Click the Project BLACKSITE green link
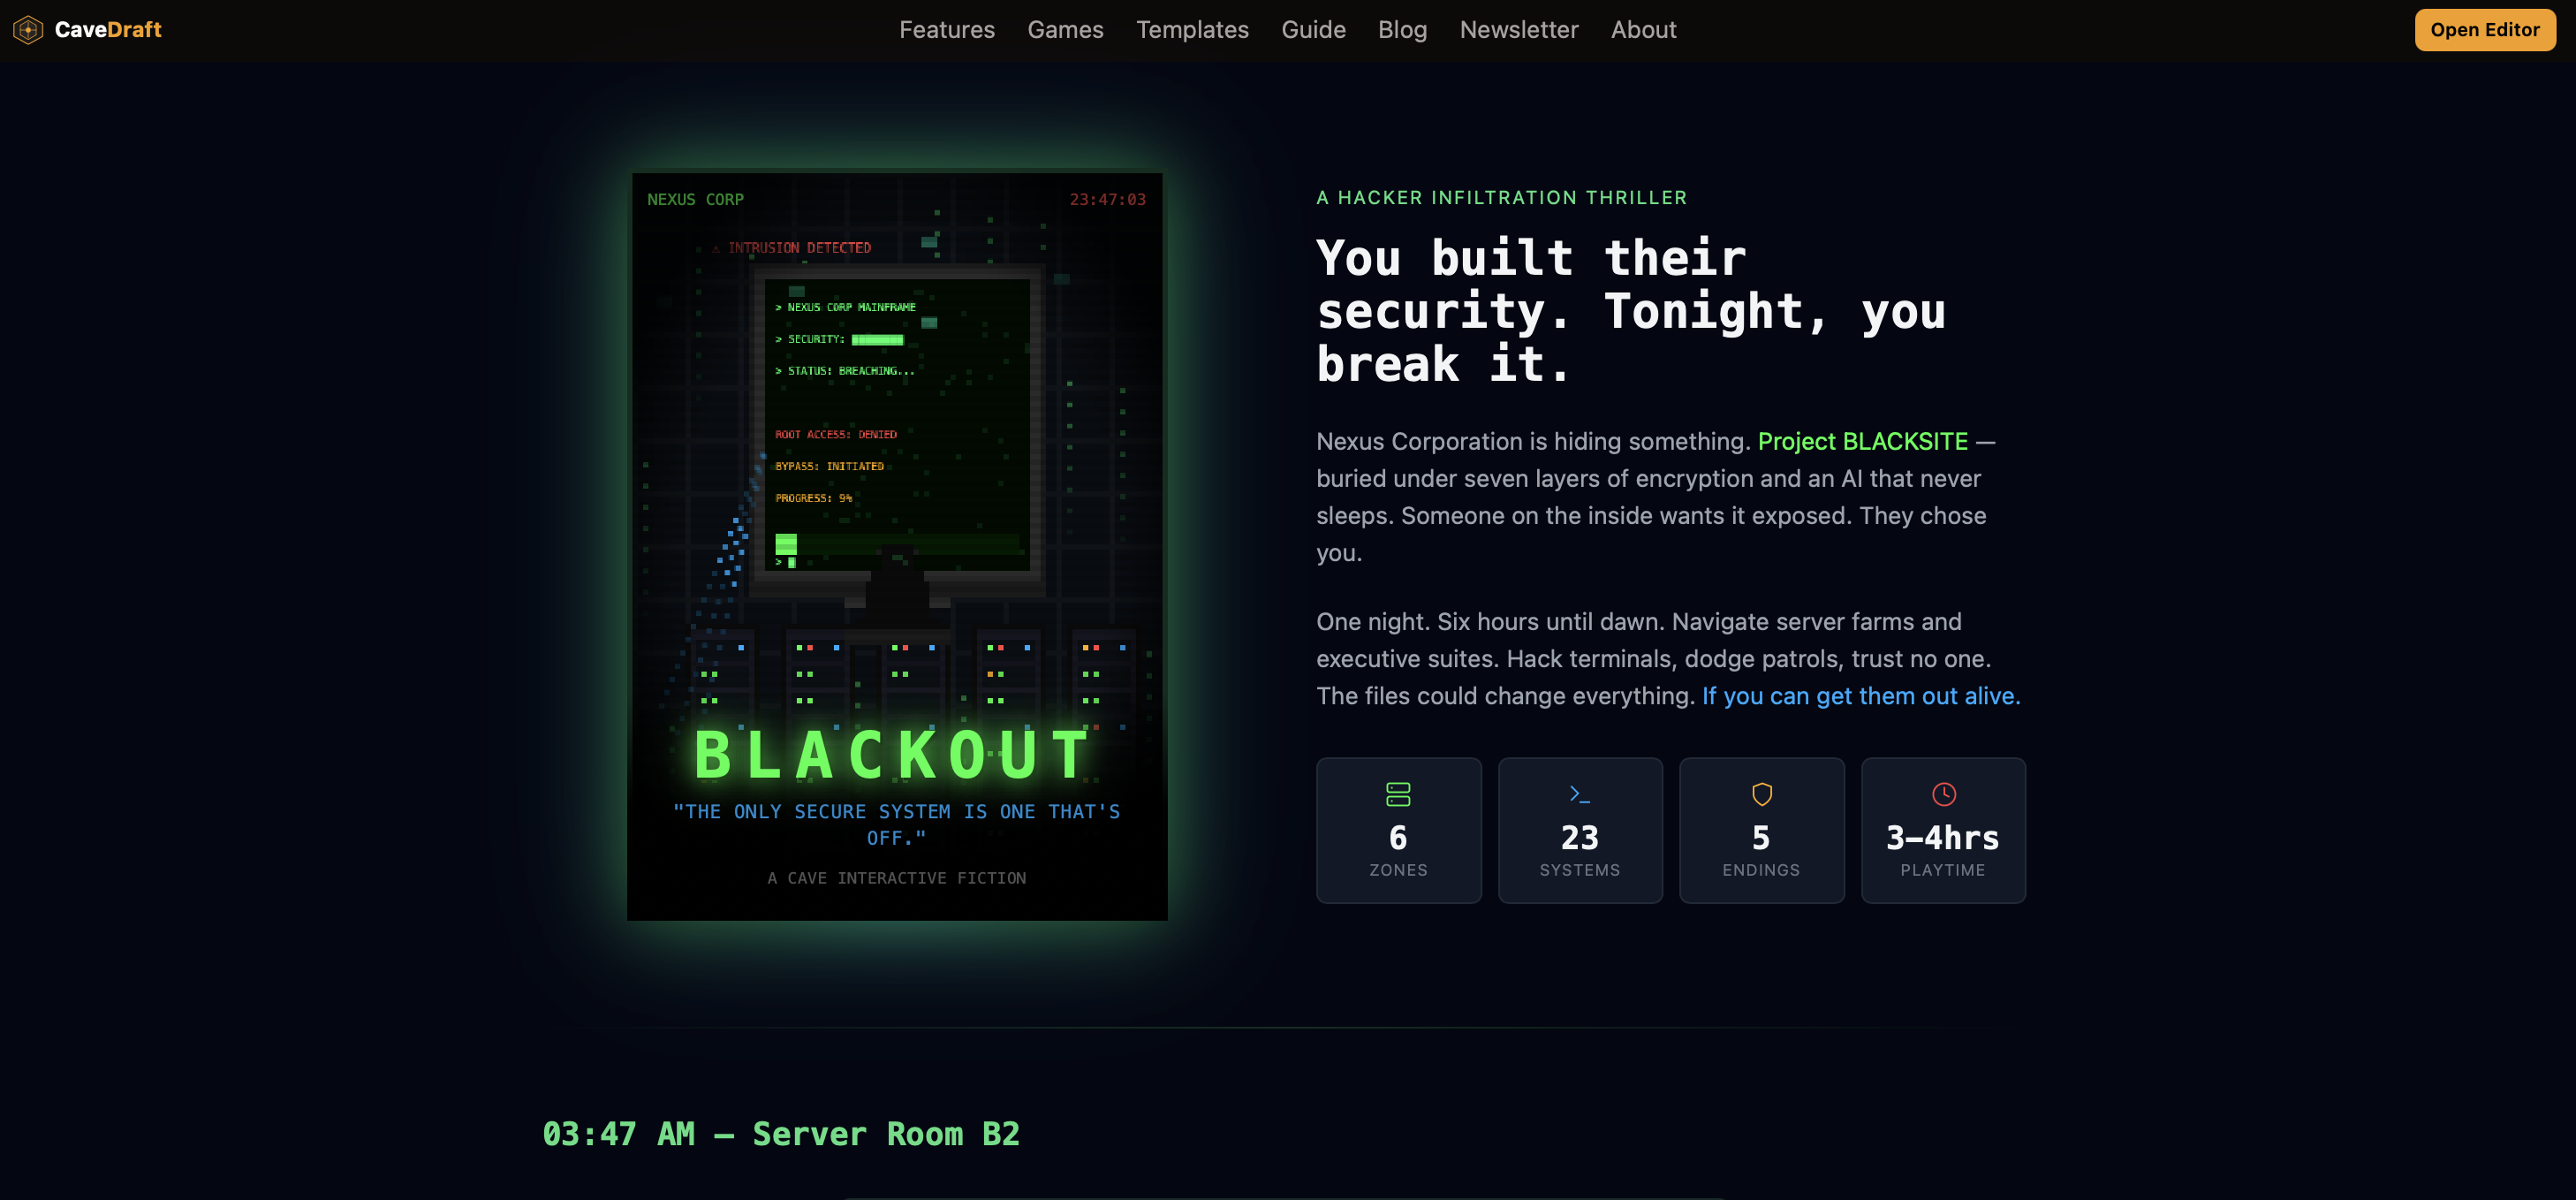 [x=1862, y=440]
